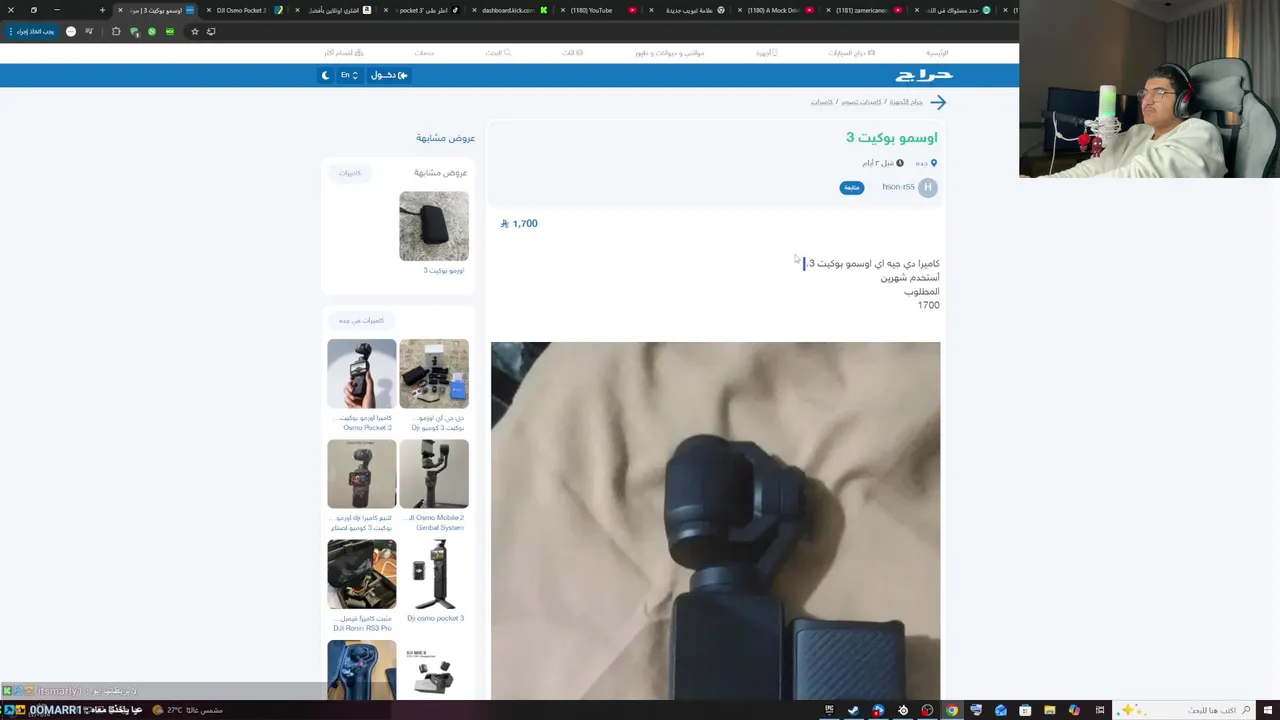This screenshot has width=1280, height=720.
Task: Open خدمات navigation item
Action: (425, 53)
